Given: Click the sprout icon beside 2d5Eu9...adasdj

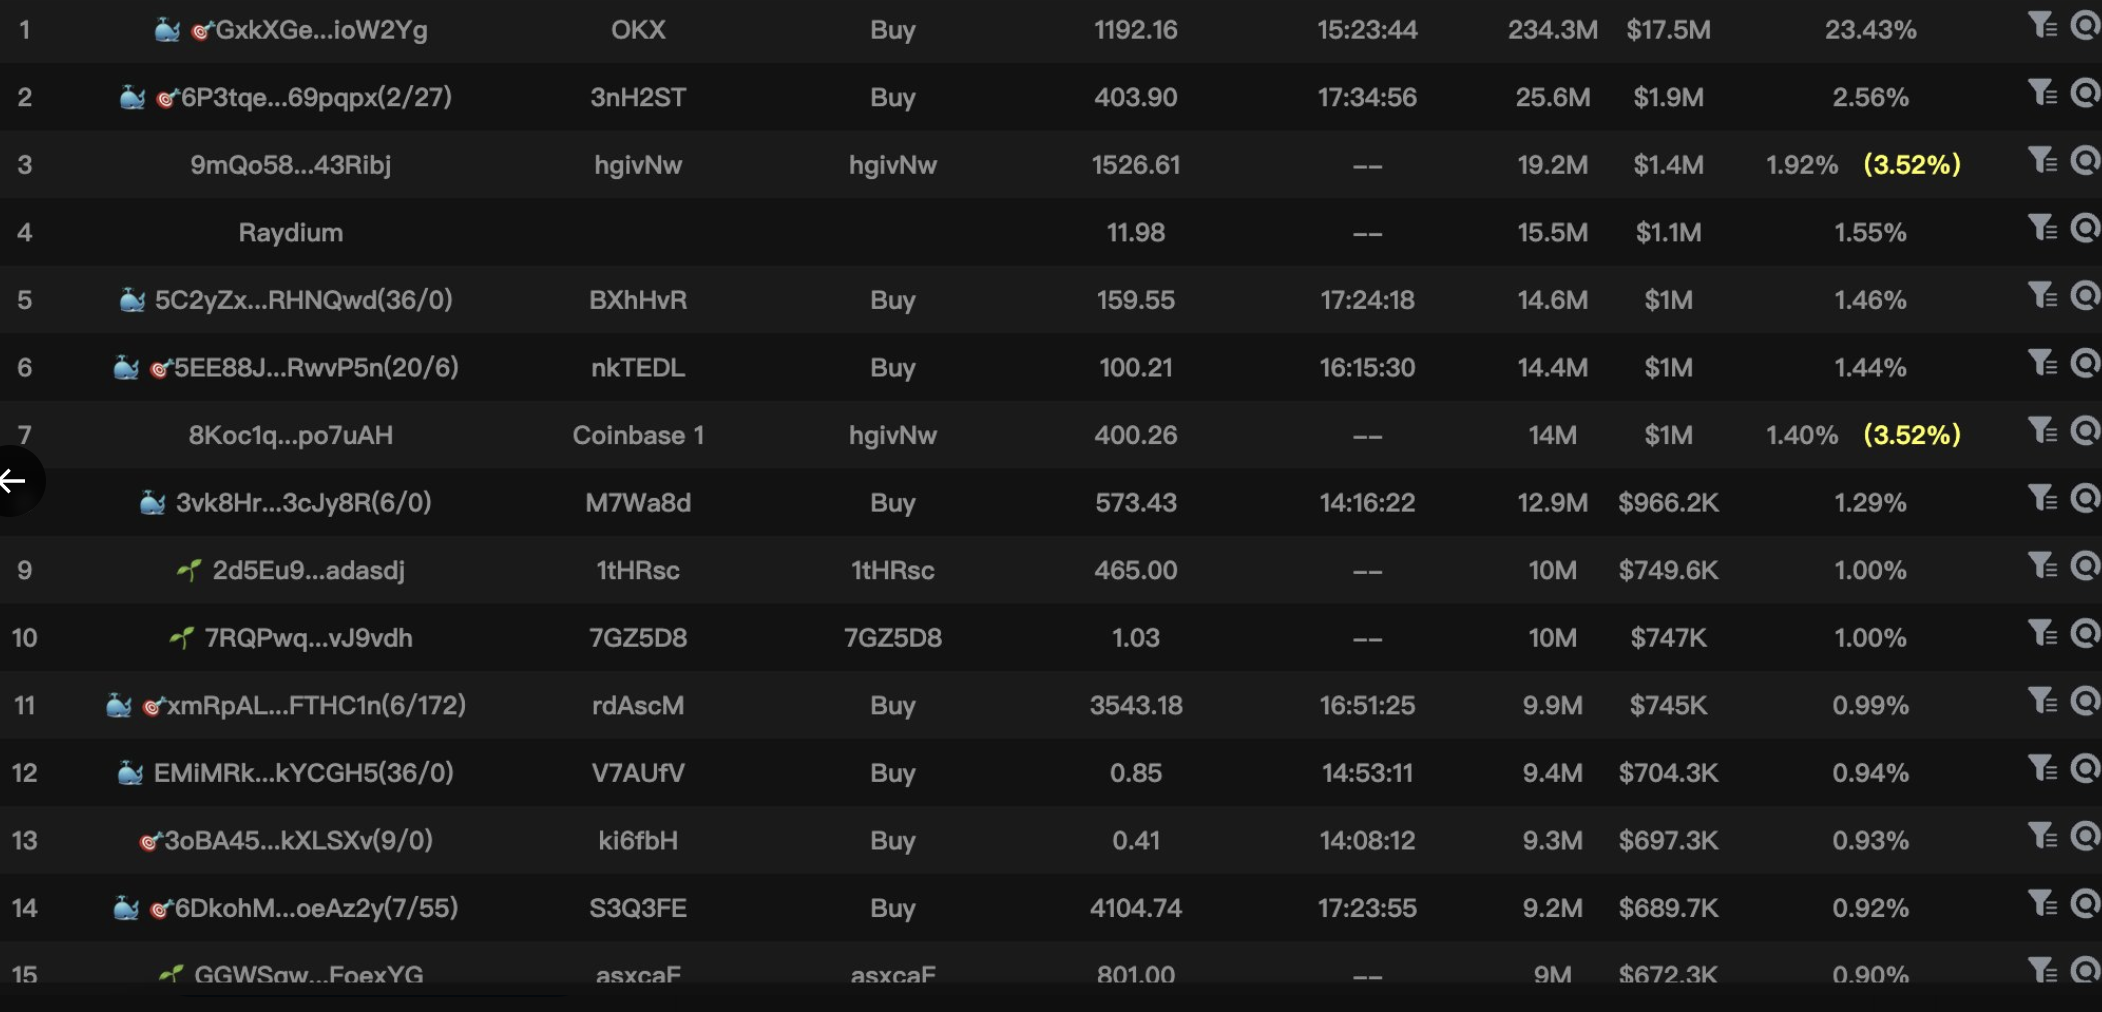Looking at the screenshot, I should click(x=189, y=570).
